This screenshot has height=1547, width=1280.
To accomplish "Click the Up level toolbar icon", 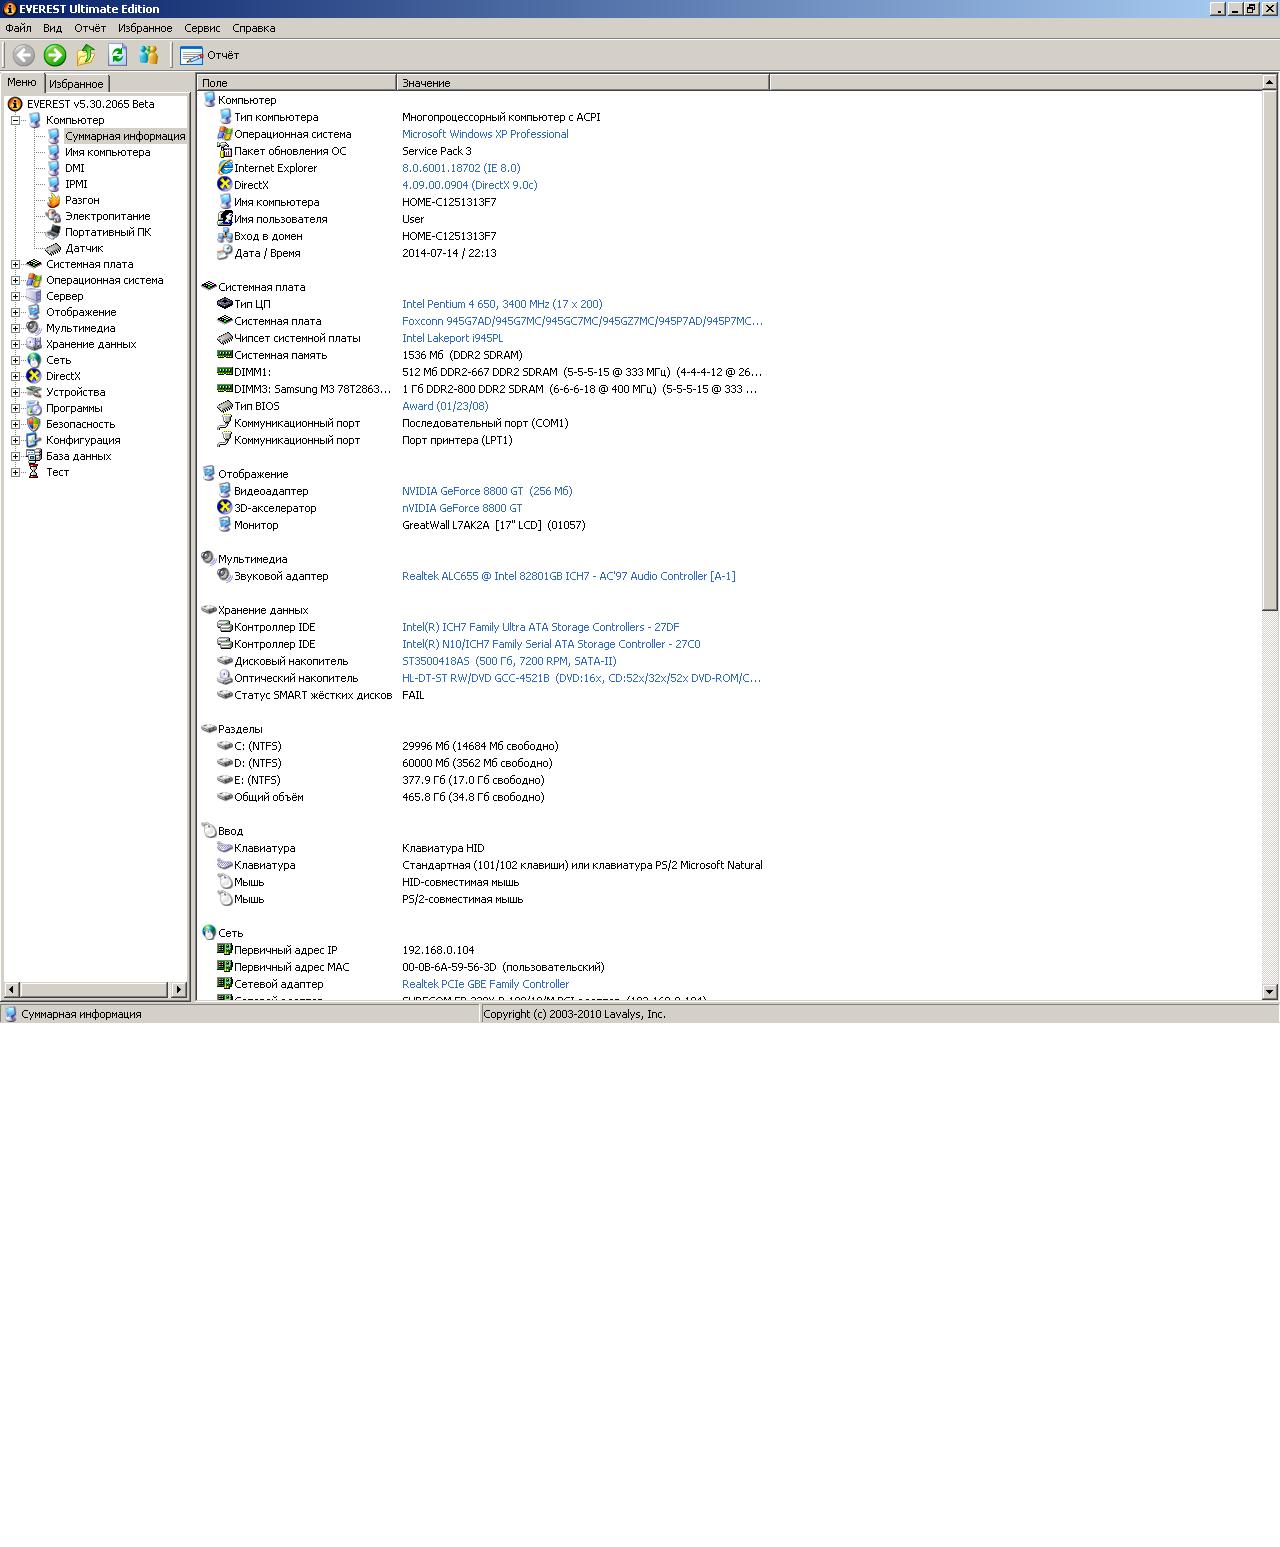I will click(86, 56).
